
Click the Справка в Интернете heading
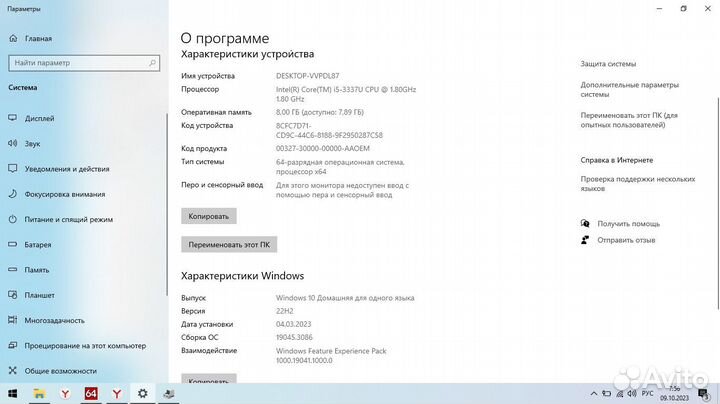point(617,160)
